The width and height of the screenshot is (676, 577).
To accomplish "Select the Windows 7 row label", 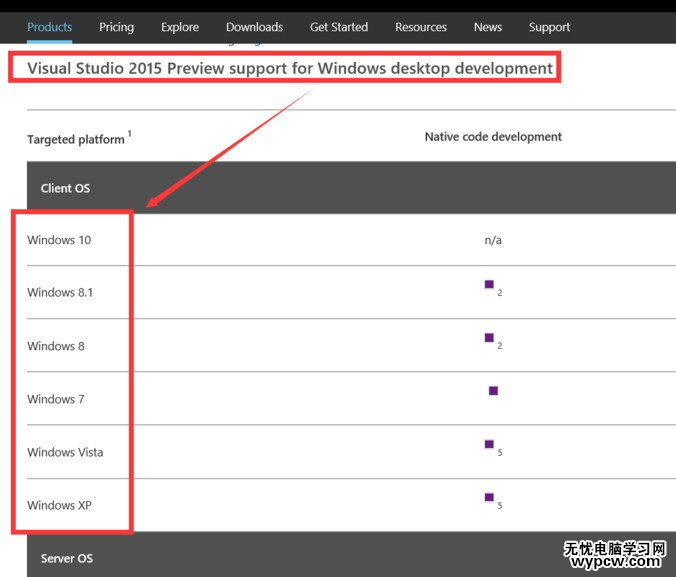I will [56, 399].
